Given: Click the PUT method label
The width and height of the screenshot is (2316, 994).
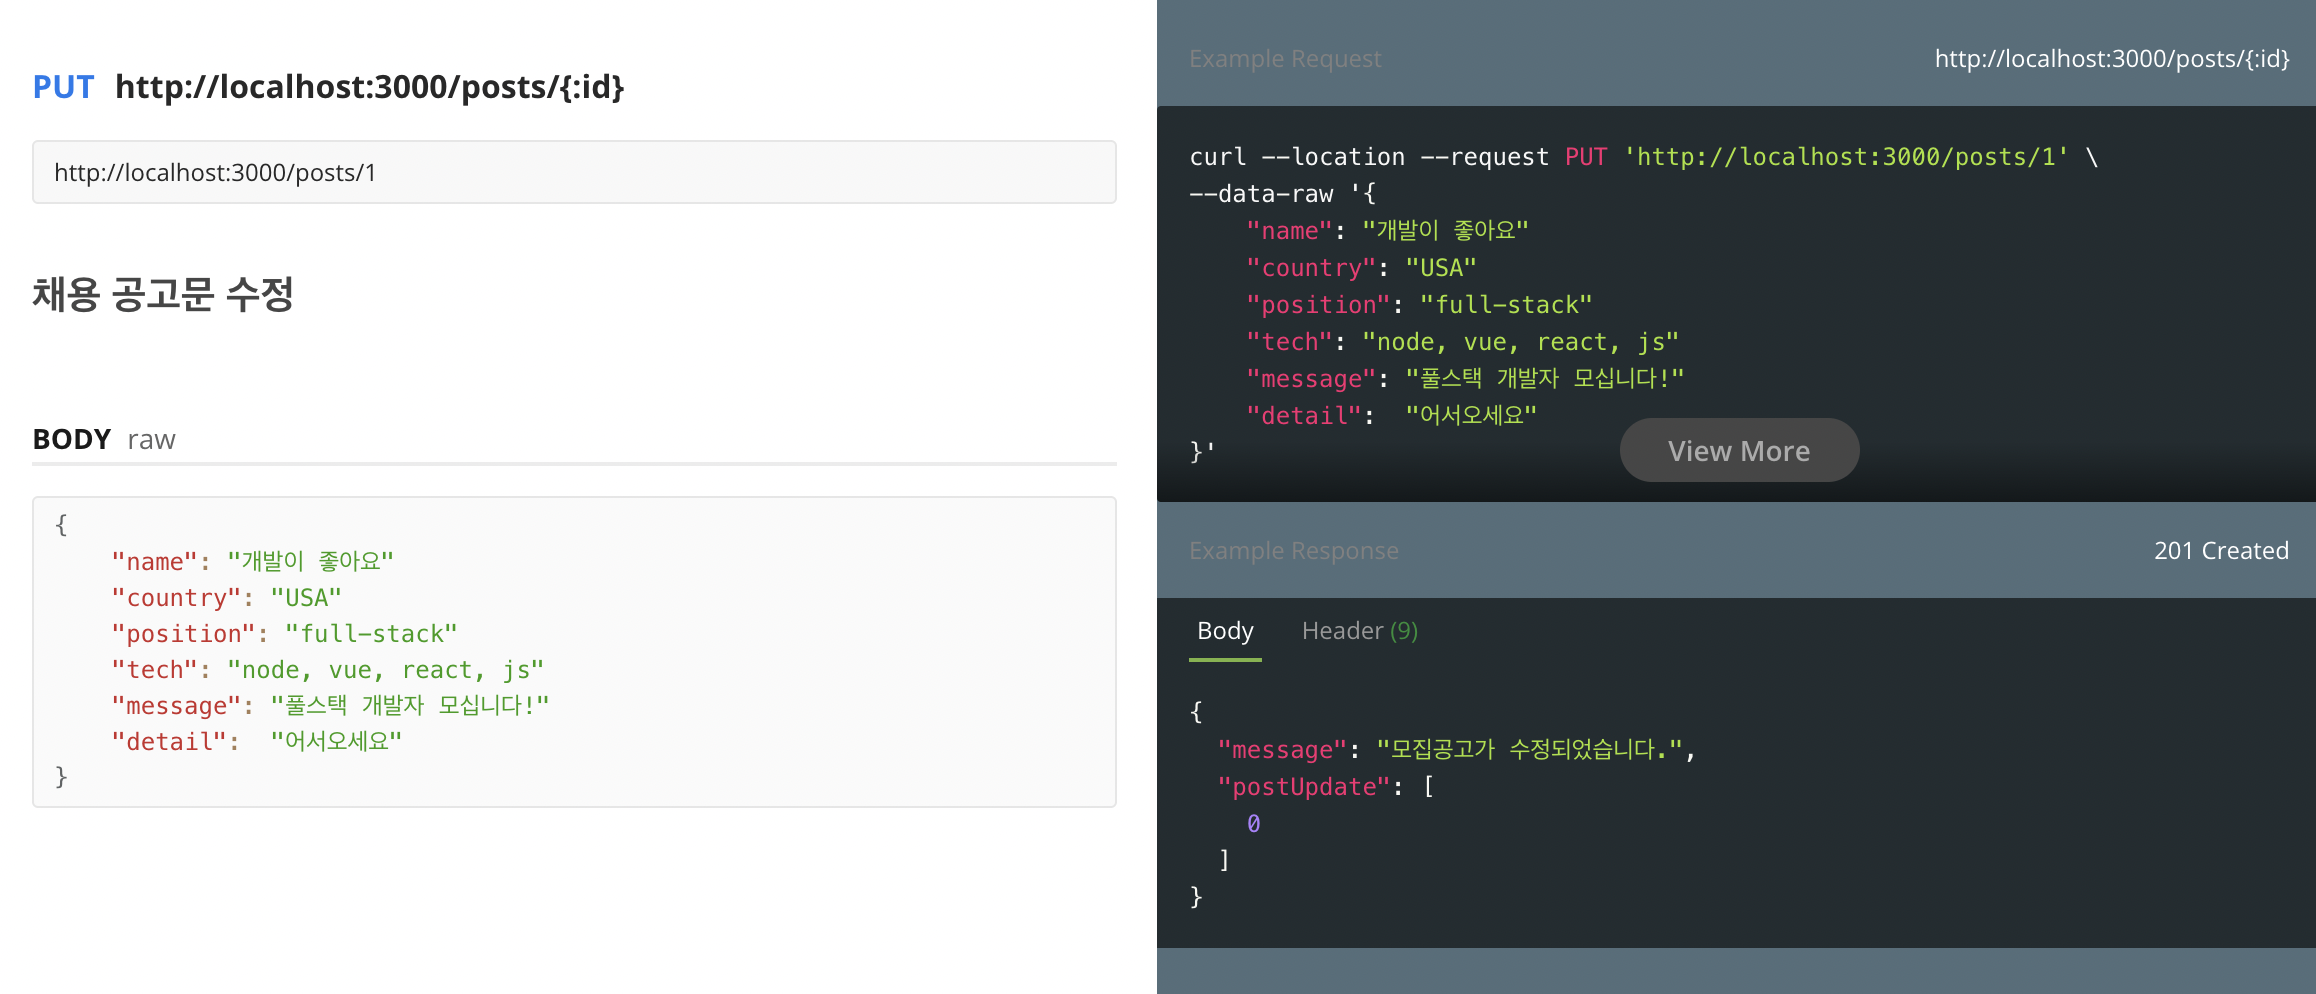Looking at the screenshot, I should coord(63,87).
